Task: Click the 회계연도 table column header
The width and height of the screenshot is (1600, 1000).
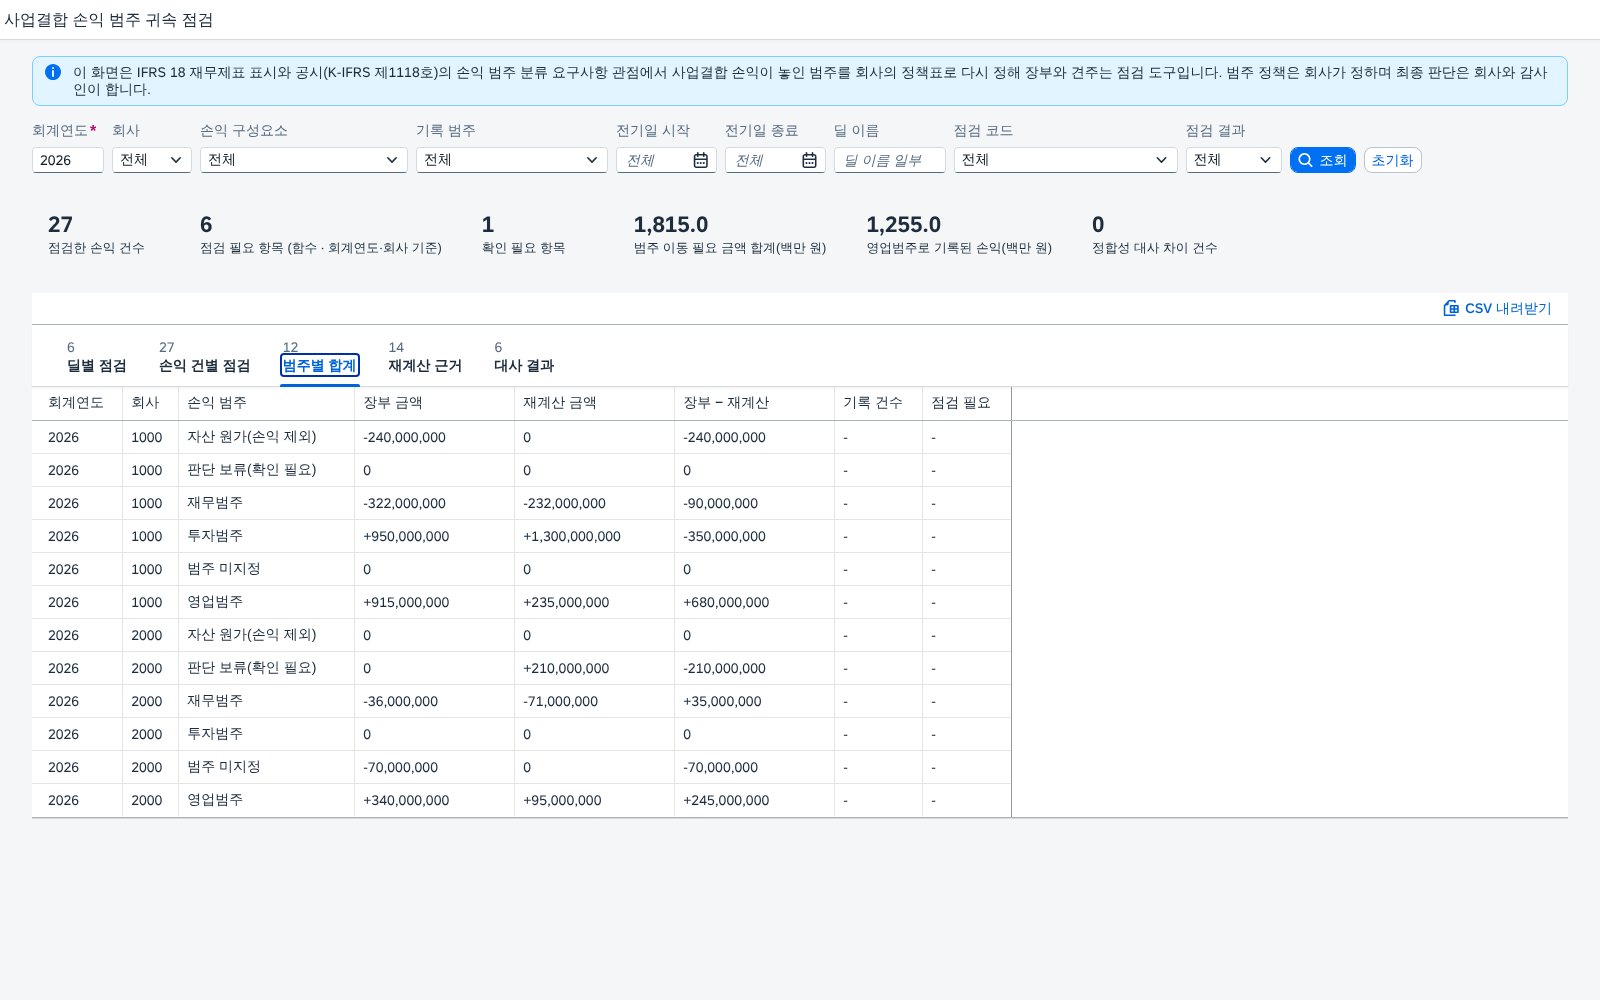Action: coord(77,403)
